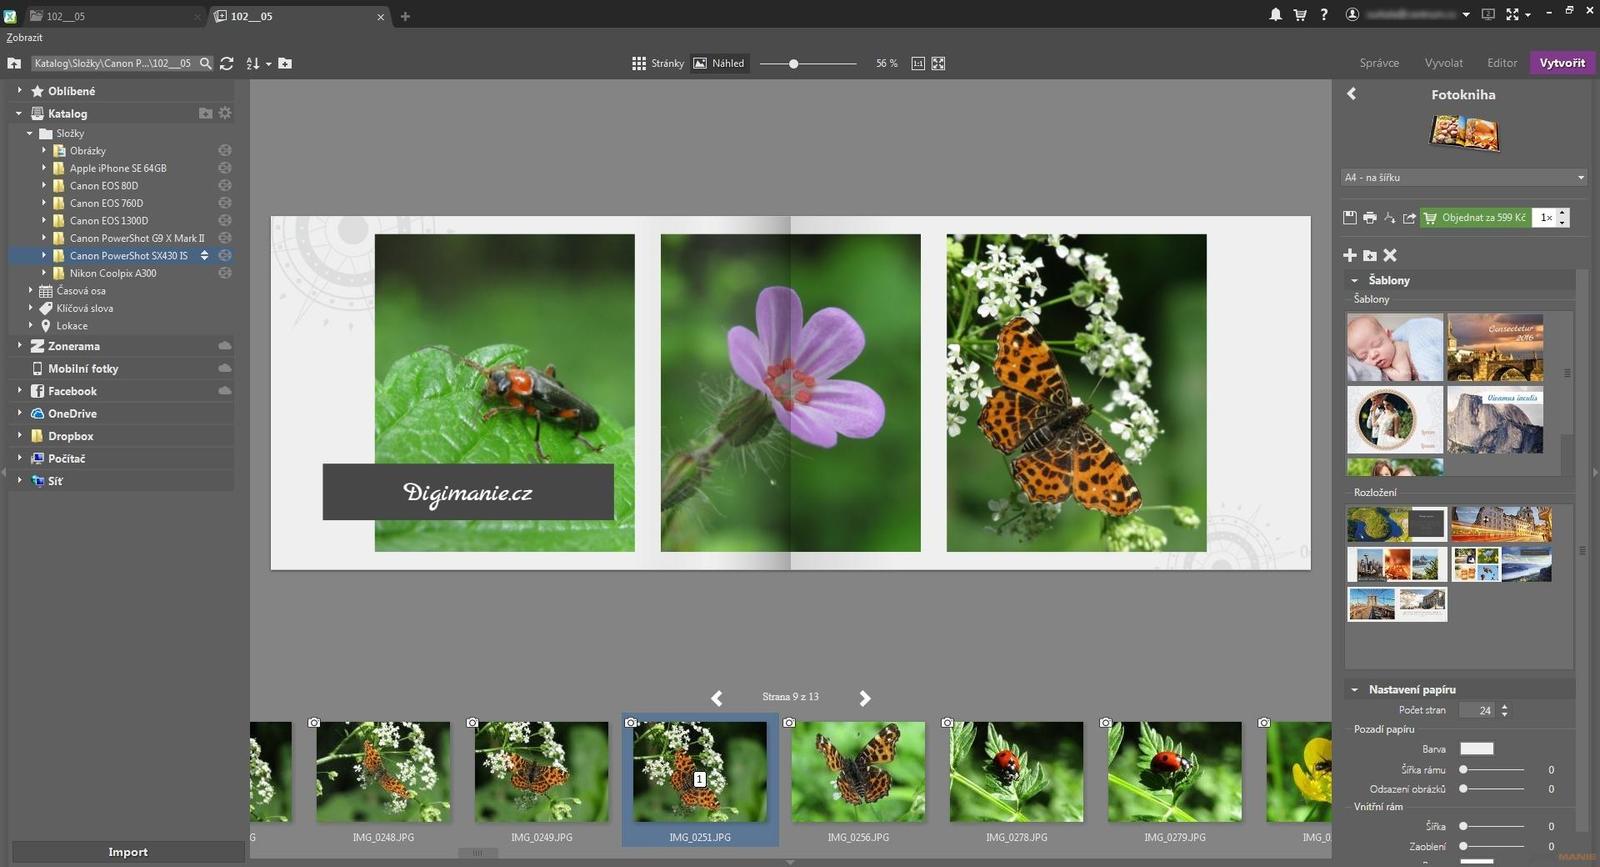Pick paper background Barva color swatch

(x=1476, y=748)
